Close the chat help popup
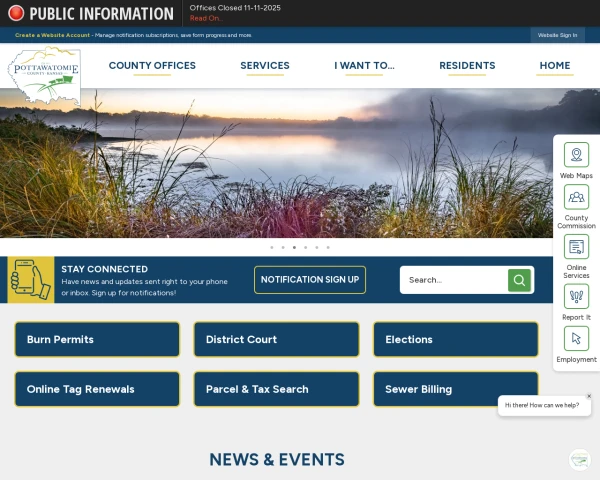The width and height of the screenshot is (600, 480). [589, 396]
